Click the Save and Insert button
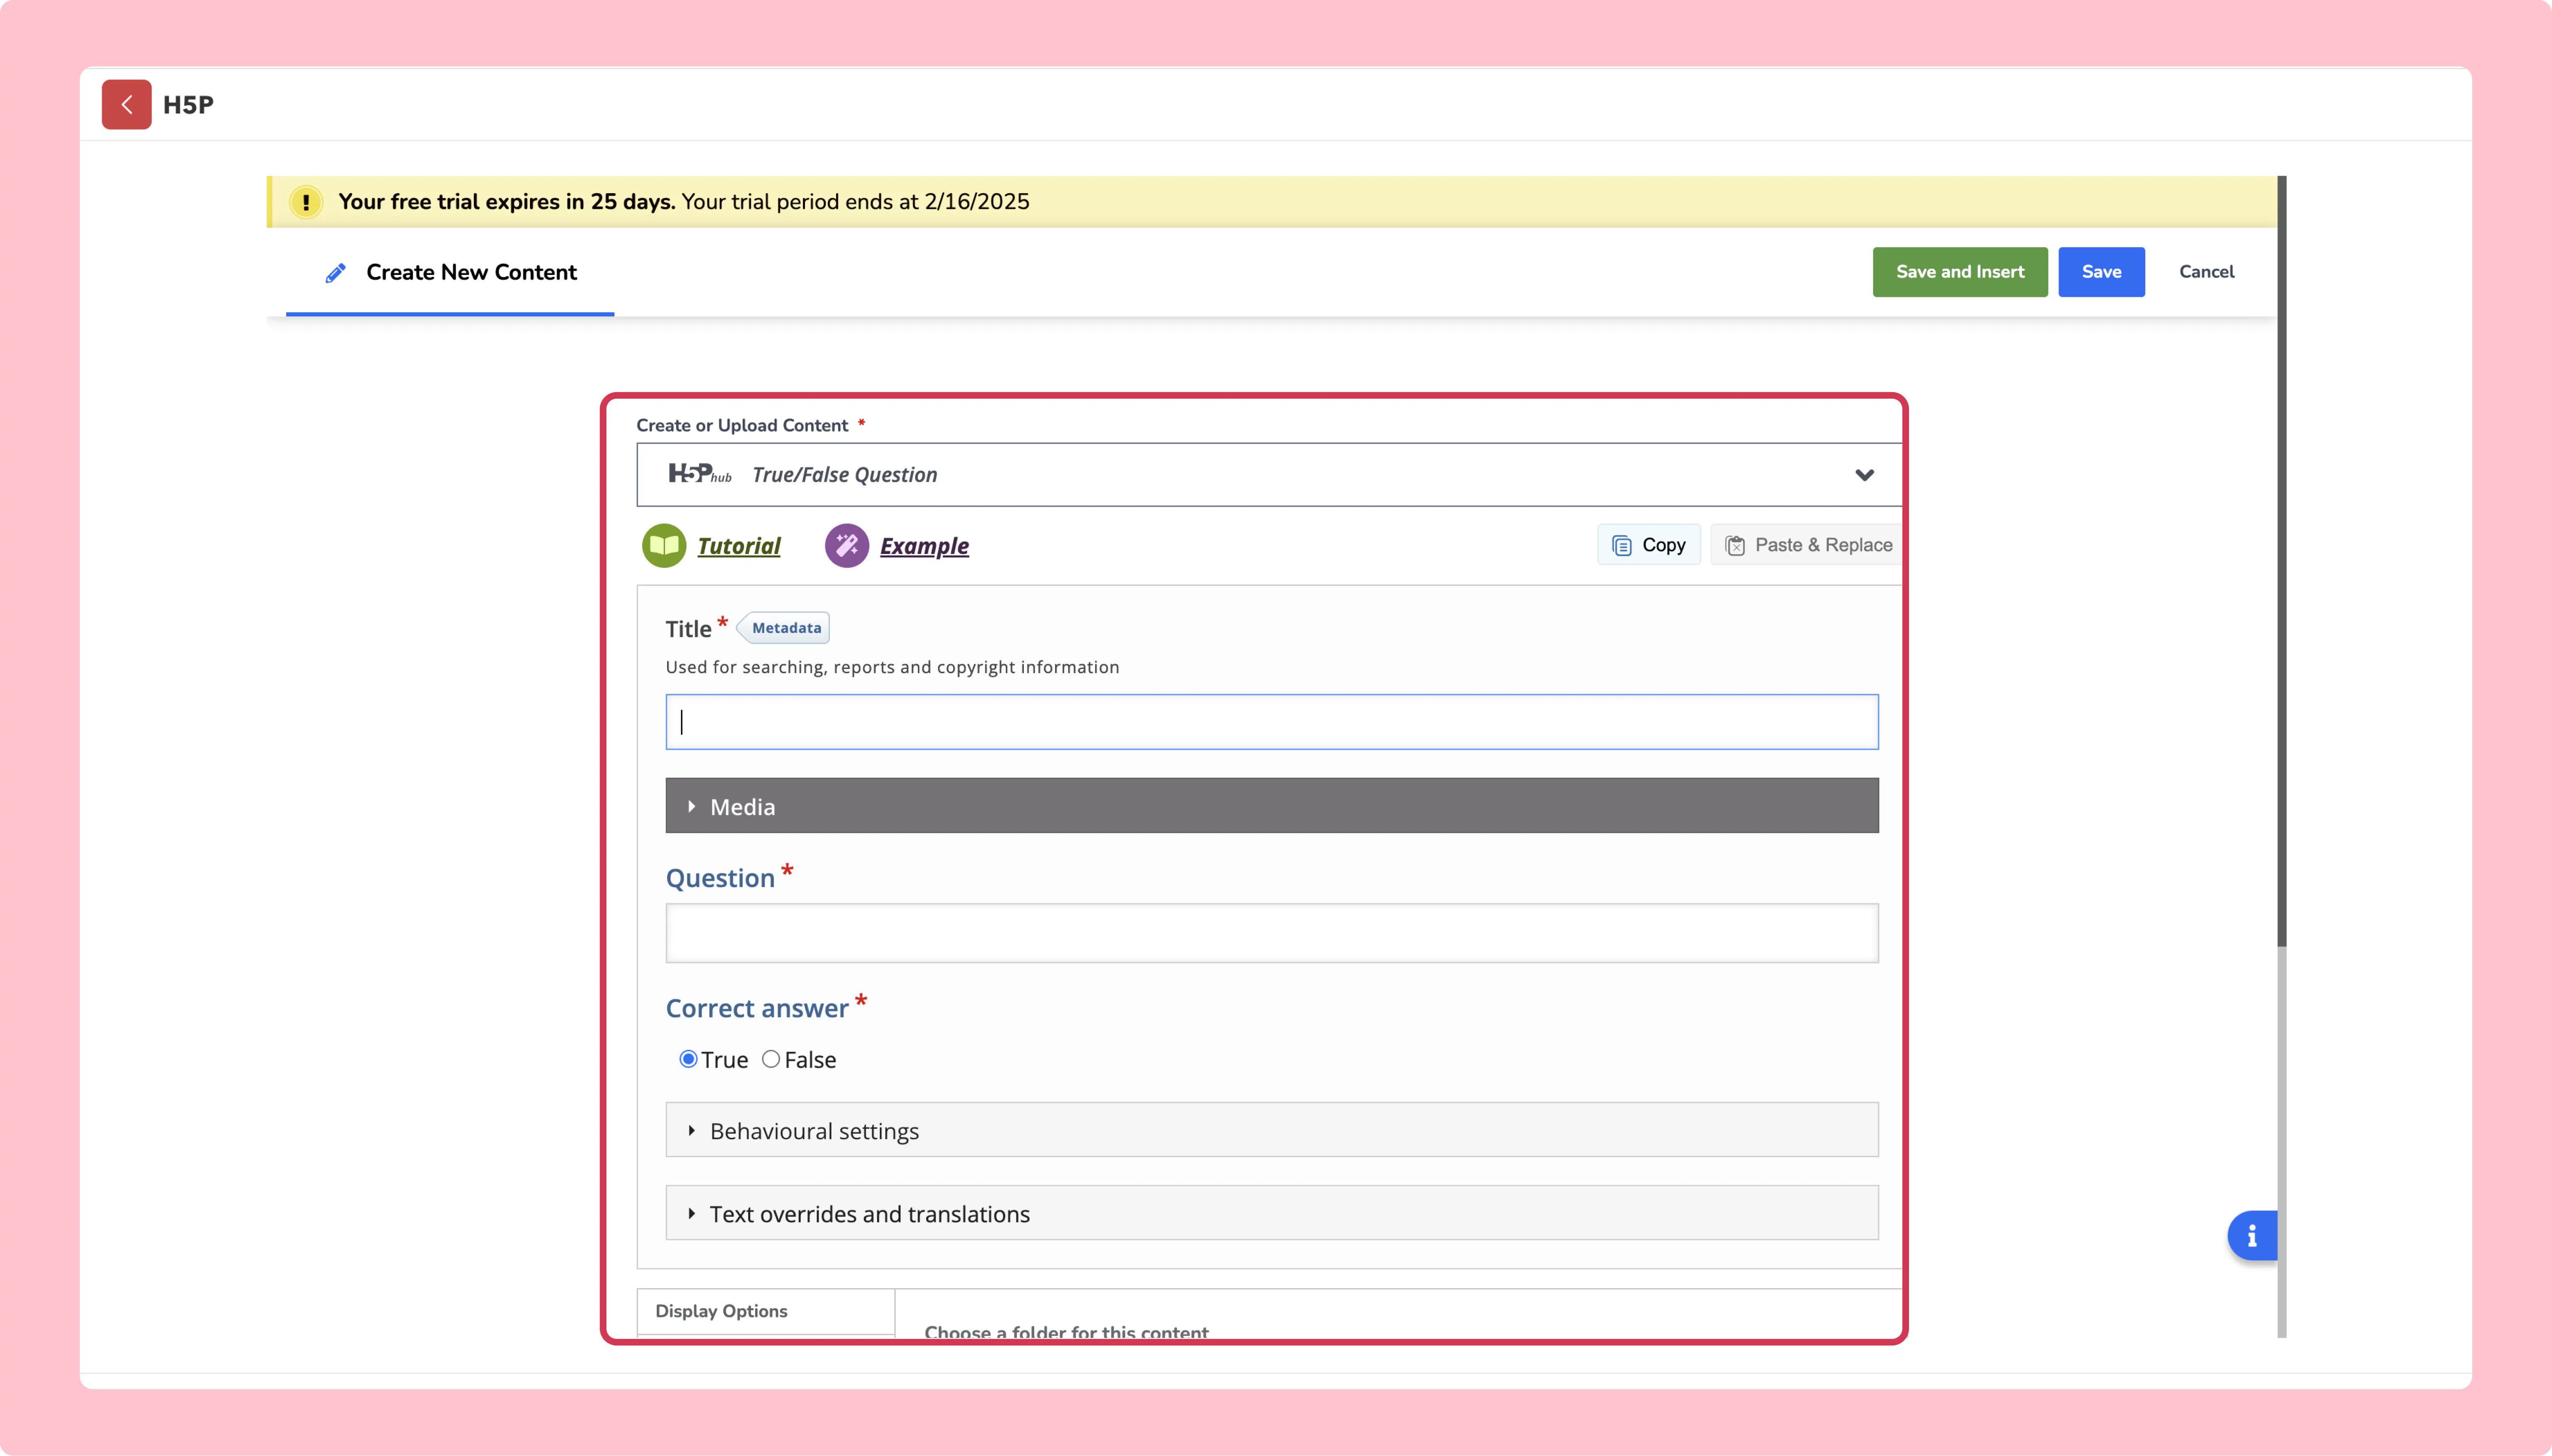Screen dimensions: 2552x1456 point(1960,272)
